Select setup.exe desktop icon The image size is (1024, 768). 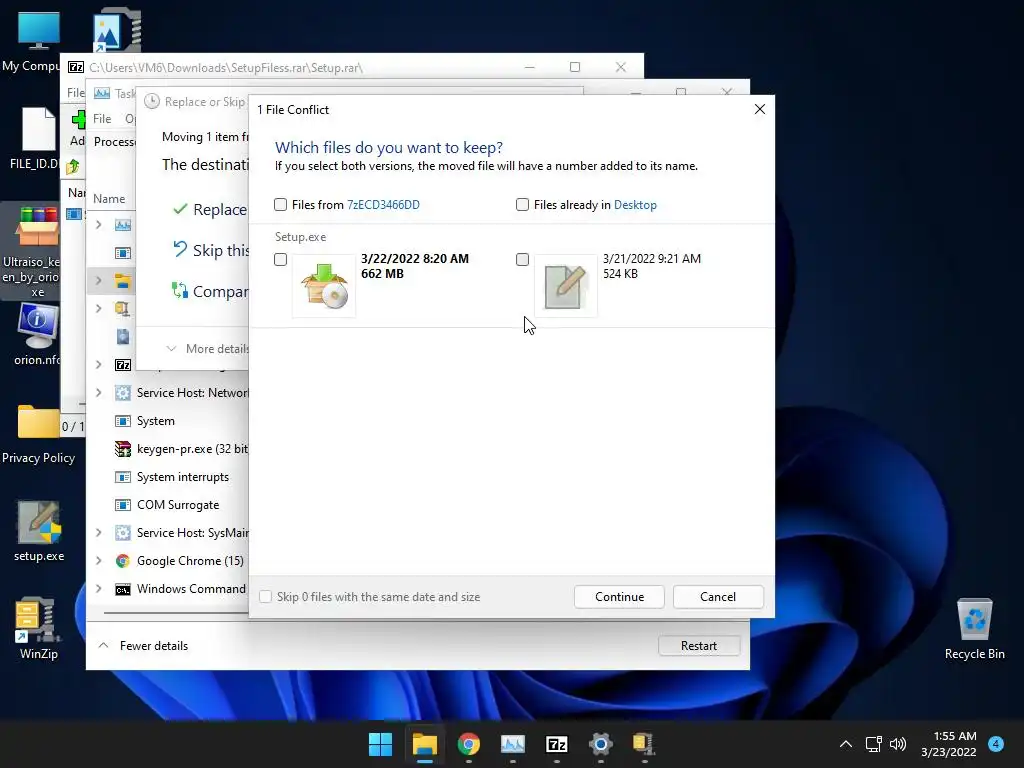39,522
